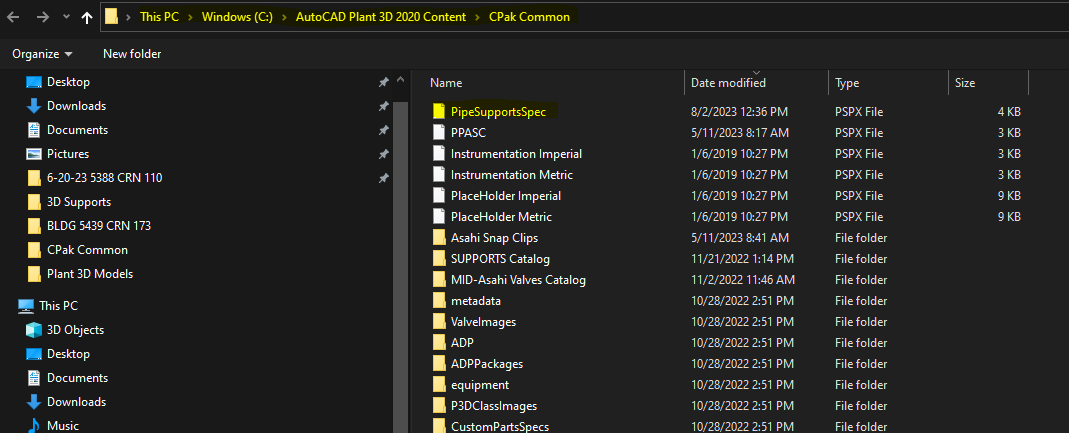Open Downloads under This PC
The width and height of the screenshot is (1069, 433).
pyautogui.click(x=76, y=402)
